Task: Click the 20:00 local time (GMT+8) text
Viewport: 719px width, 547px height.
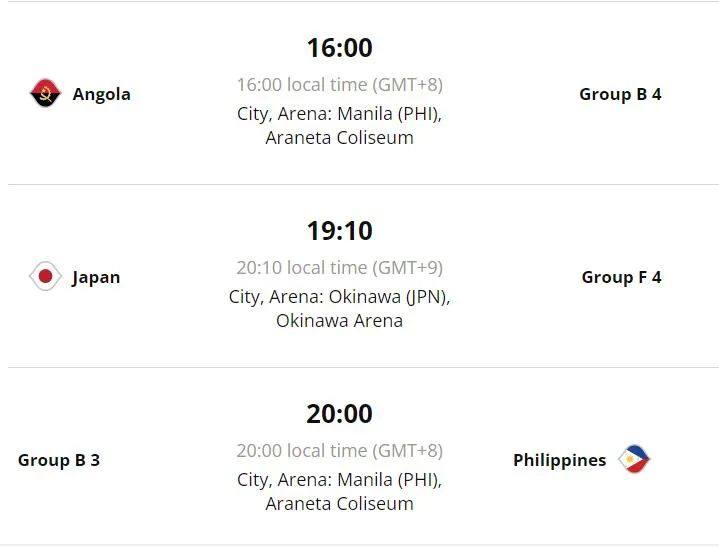Action: [x=339, y=450]
